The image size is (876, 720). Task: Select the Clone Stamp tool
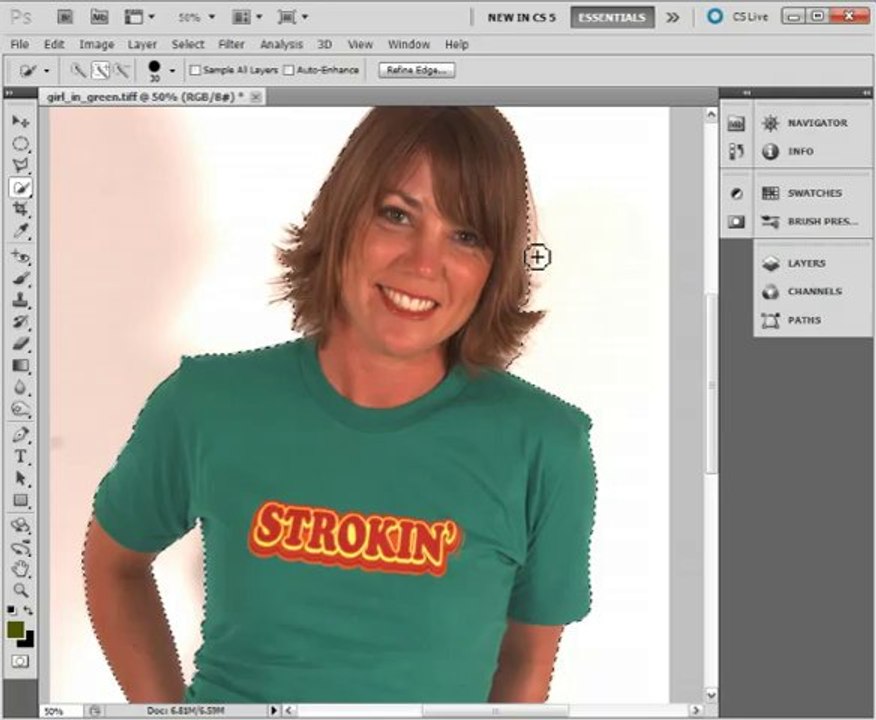click(20, 300)
